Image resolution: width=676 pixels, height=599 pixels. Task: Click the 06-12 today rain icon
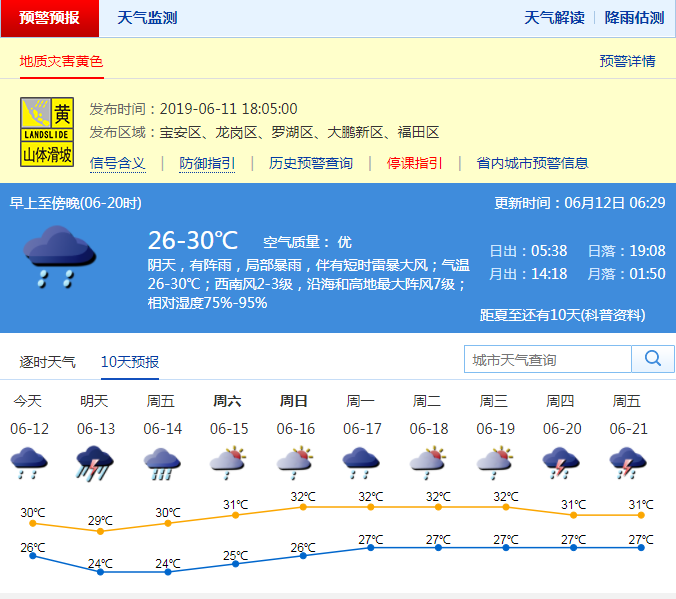(29, 464)
